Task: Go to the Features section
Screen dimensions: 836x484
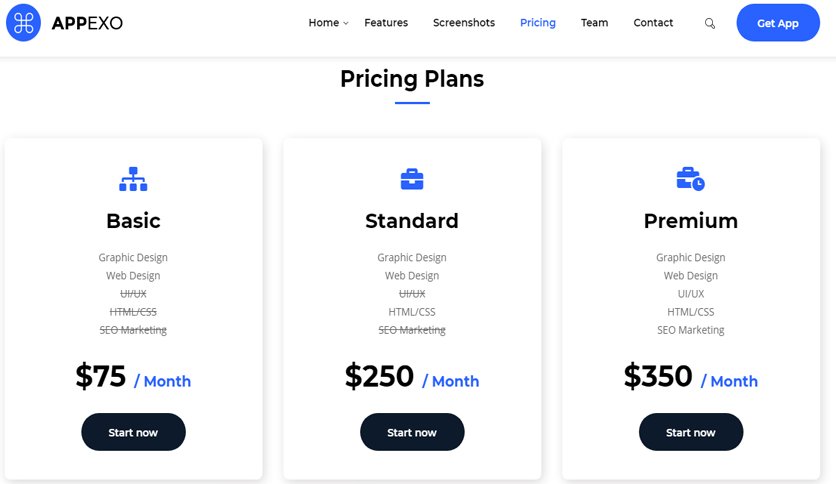Action: coord(386,22)
